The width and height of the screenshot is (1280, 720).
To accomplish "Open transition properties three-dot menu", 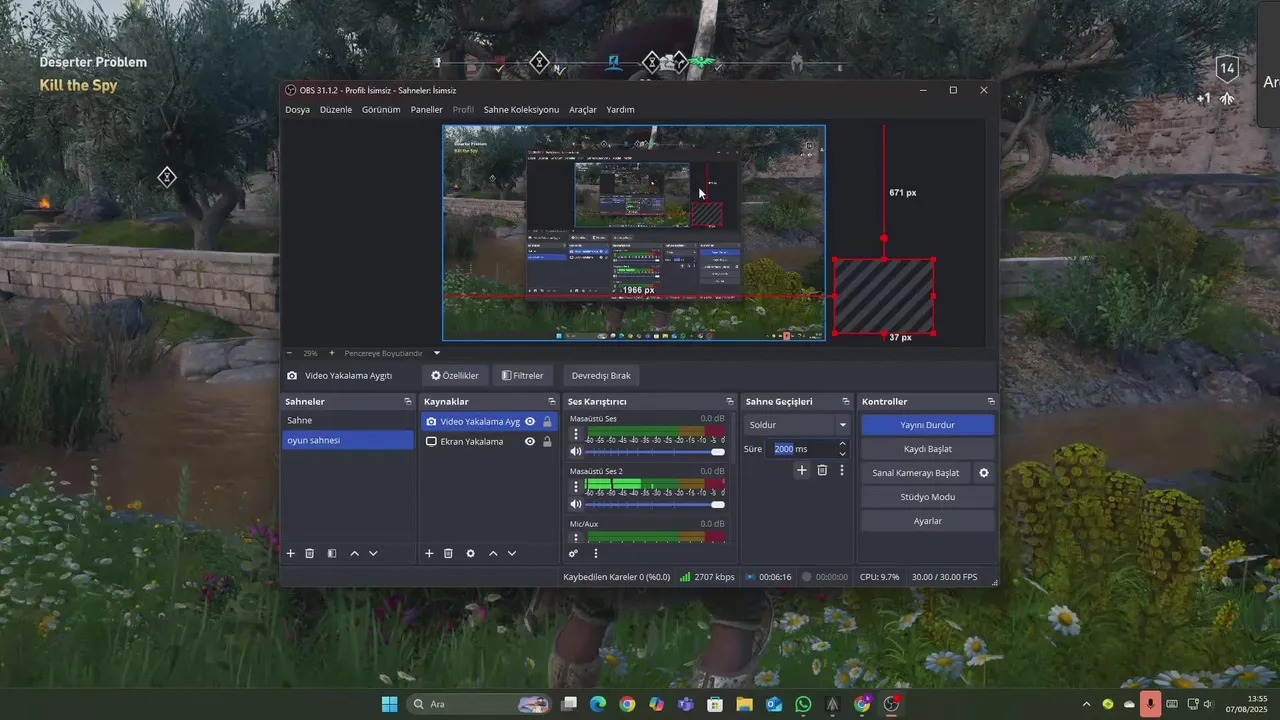I will tap(842, 470).
